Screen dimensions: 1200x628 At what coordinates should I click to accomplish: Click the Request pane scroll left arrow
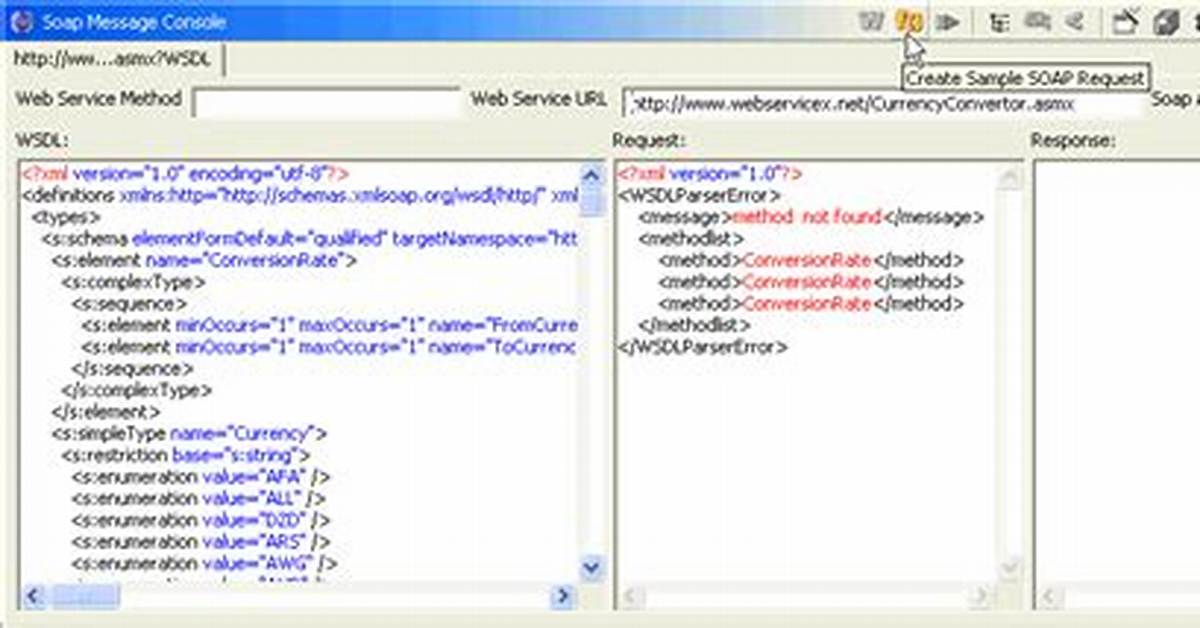(x=632, y=597)
